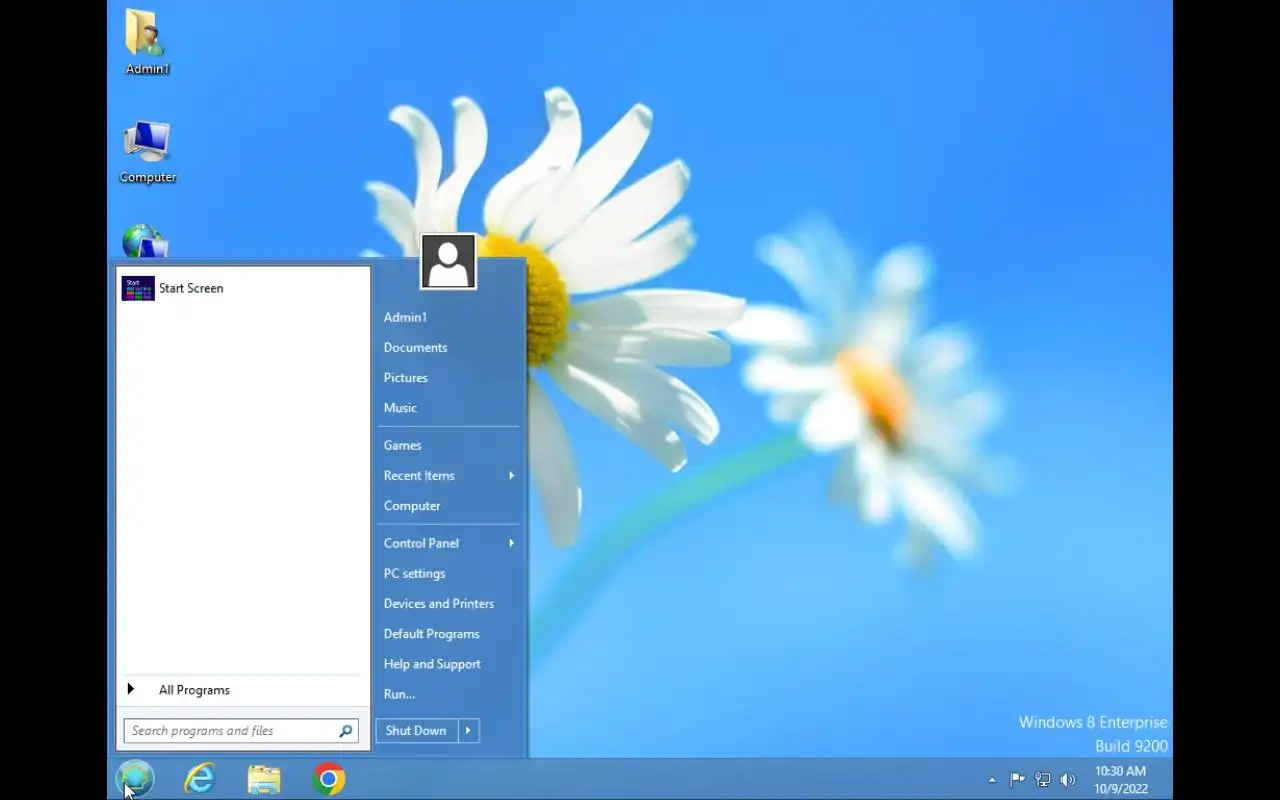Expand the Recent Items submenu arrow

(x=511, y=476)
